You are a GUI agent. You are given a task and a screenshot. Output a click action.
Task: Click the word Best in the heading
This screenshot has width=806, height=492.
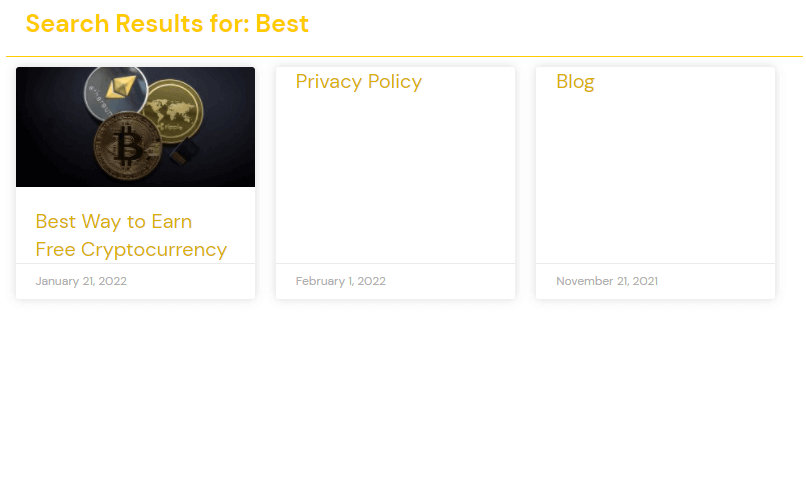point(282,24)
